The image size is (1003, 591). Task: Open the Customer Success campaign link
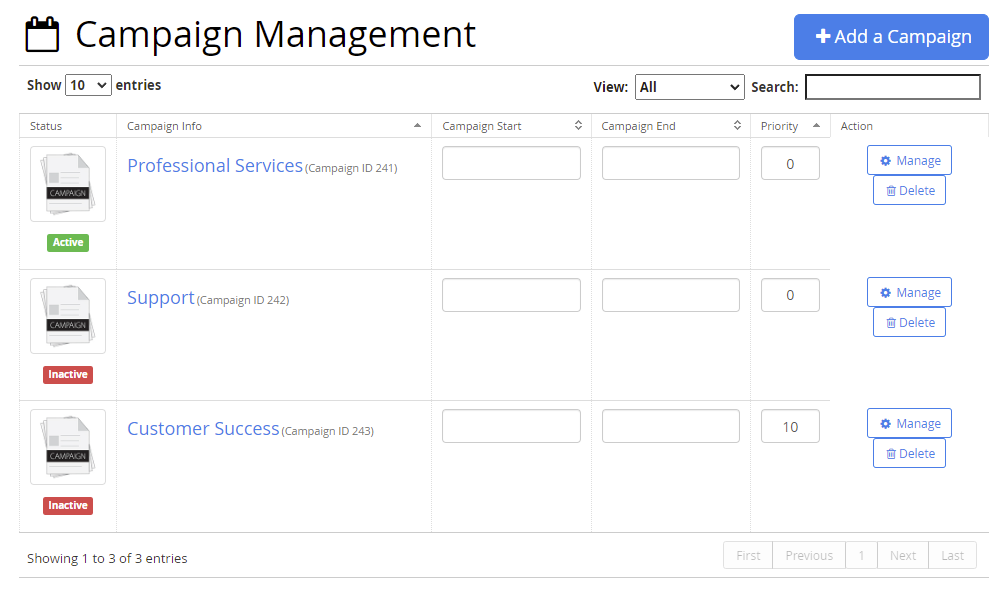coord(203,428)
